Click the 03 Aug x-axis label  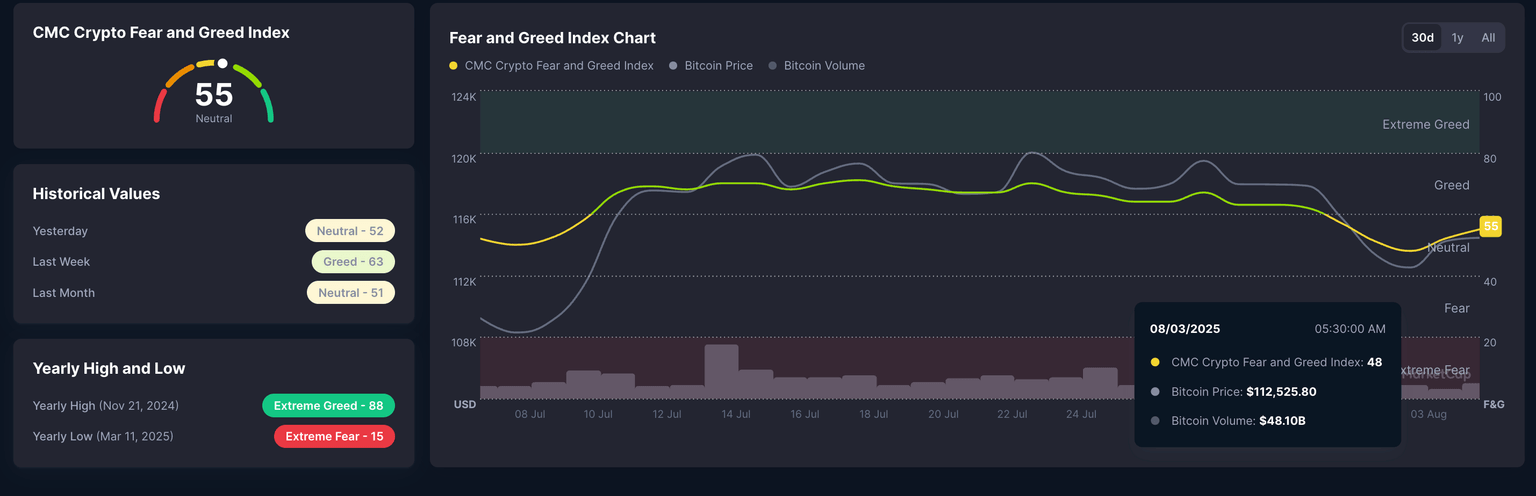tap(1428, 414)
